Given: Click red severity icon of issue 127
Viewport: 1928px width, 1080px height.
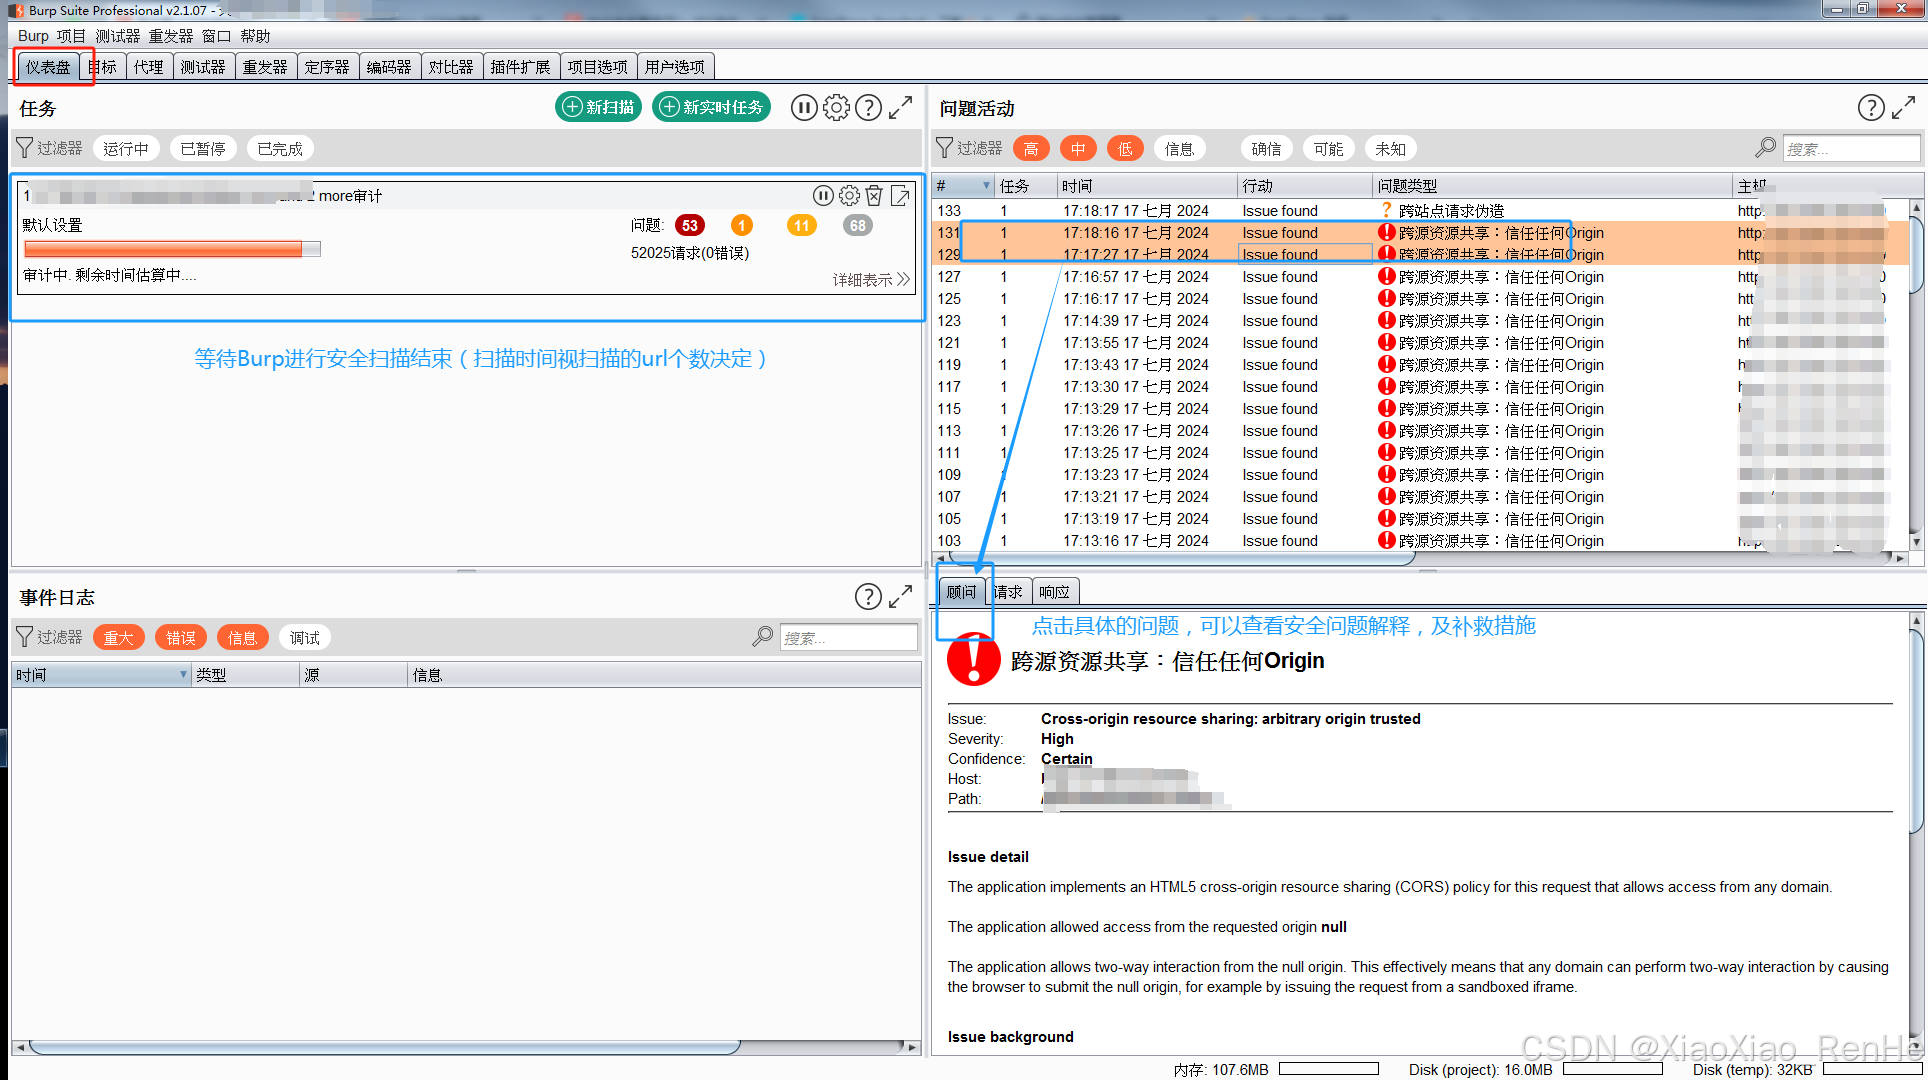Looking at the screenshot, I should pyautogui.click(x=1387, y=276).
